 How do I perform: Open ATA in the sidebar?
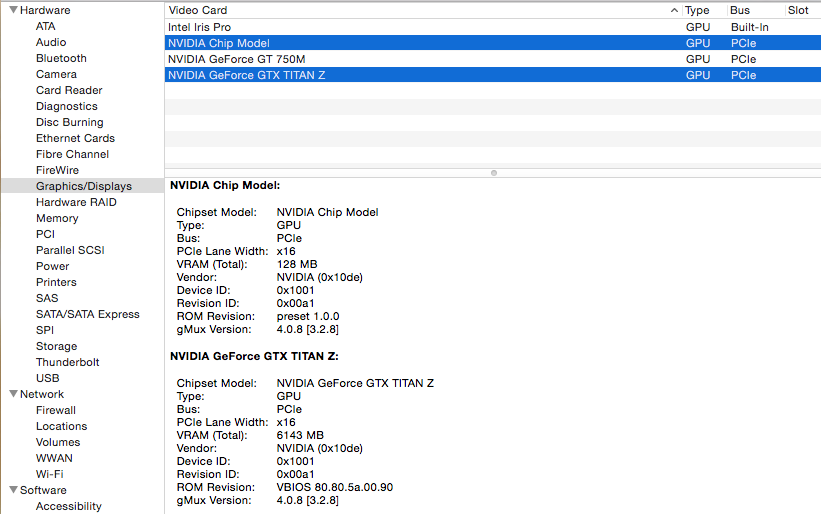[x=46, y=26]
